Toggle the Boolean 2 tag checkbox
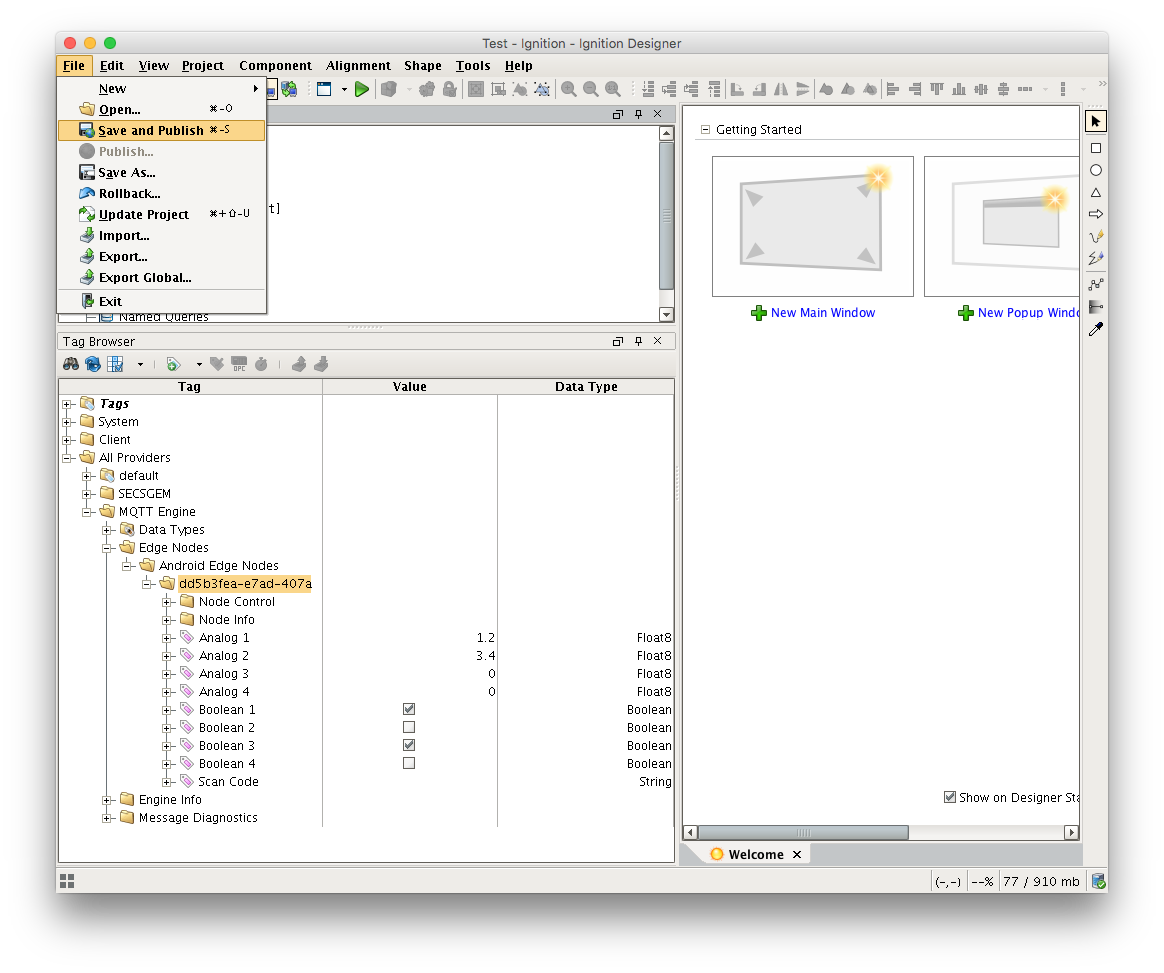Screen dimensions: 1164x973 coord(409,727)
